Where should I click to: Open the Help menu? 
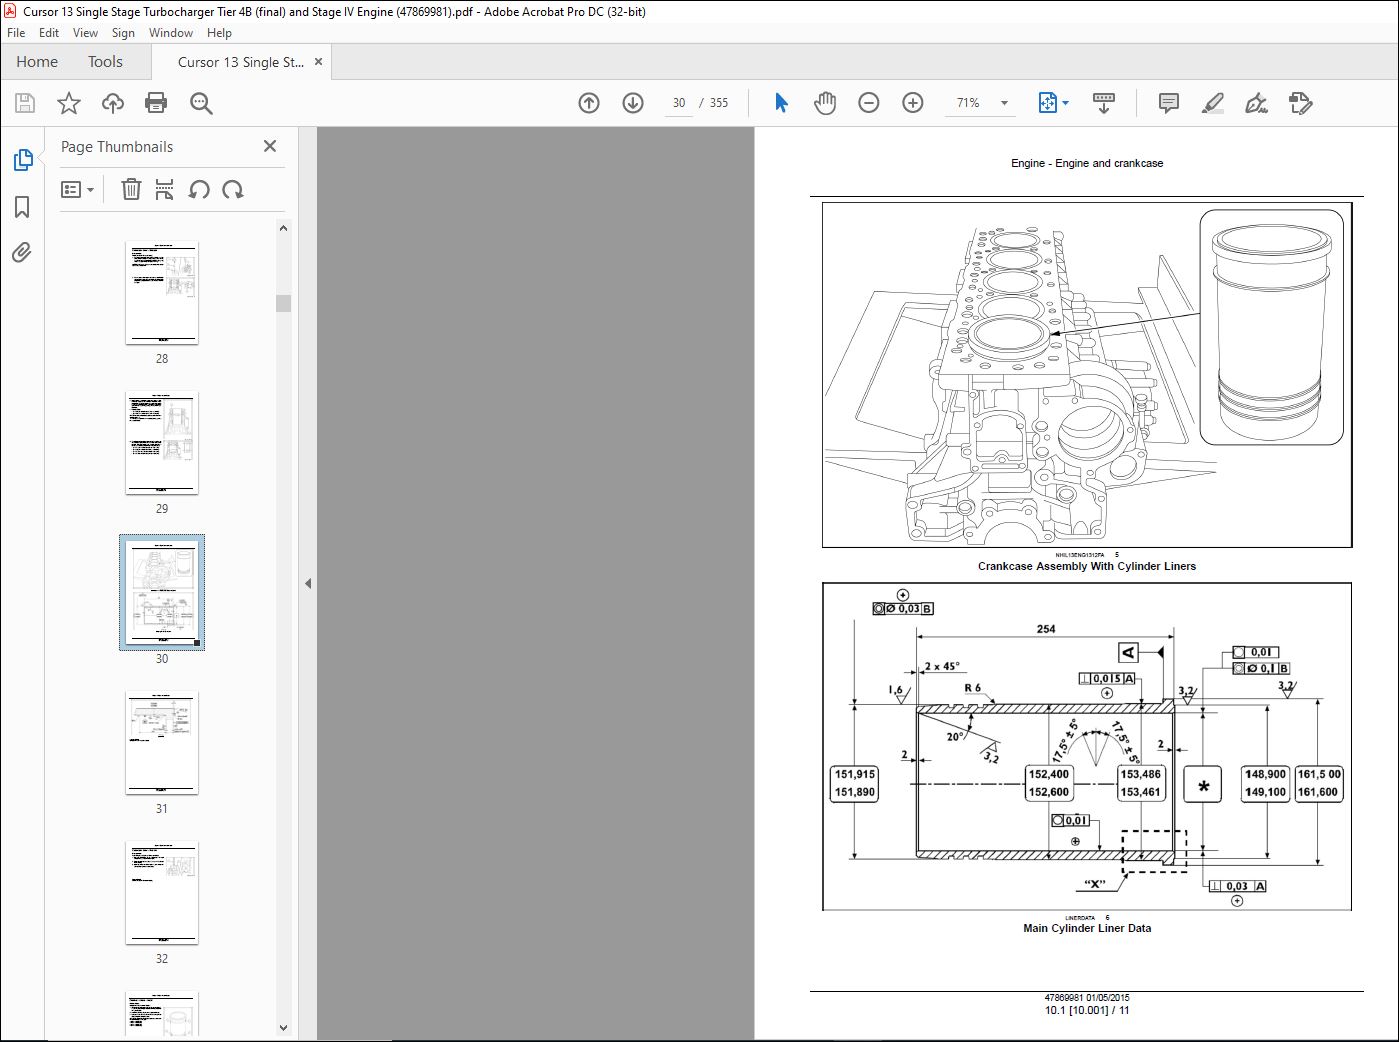(219, 33)
